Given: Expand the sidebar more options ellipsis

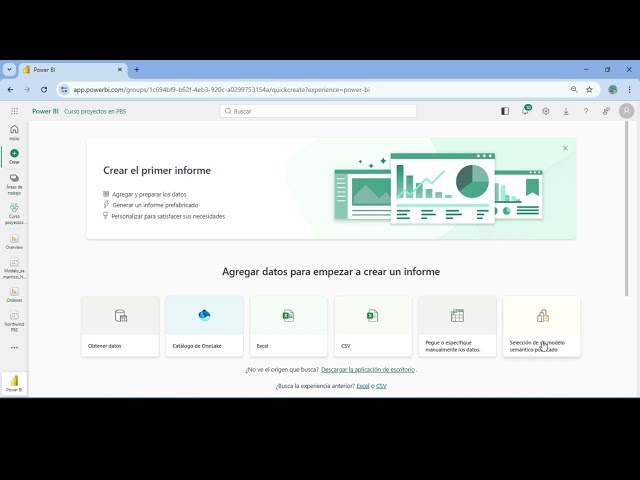Looking at the screenshot, I should pos(14,348).
